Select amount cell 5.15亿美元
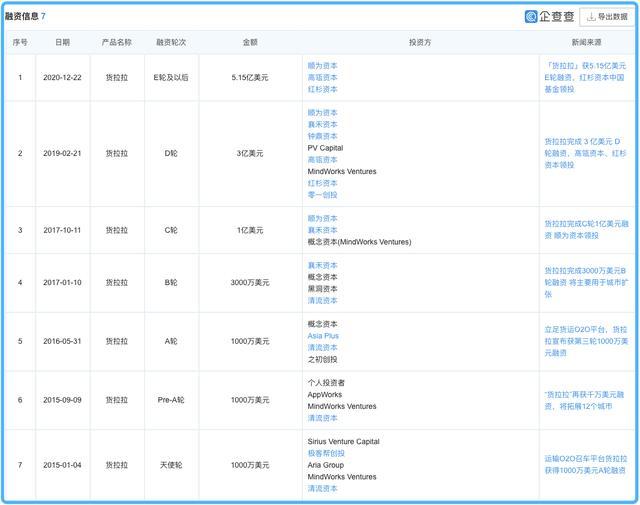Viewport: 640px width, 505px height. [250, 78]
